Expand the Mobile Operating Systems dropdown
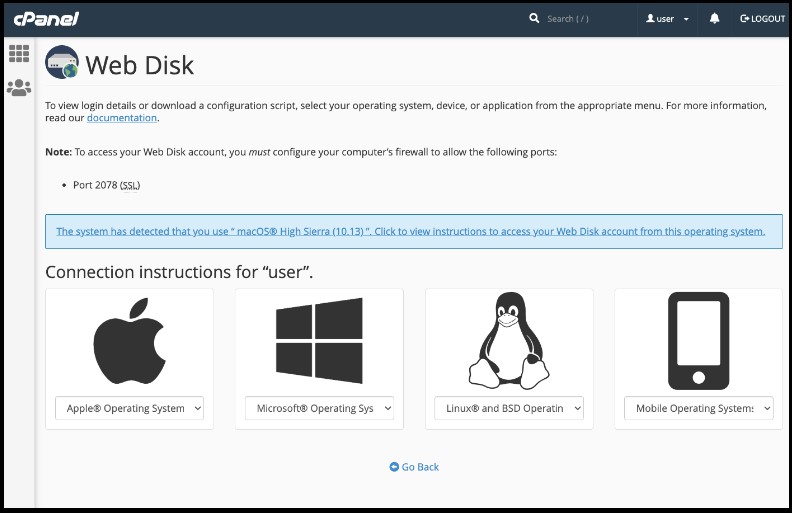 point(699,408)
